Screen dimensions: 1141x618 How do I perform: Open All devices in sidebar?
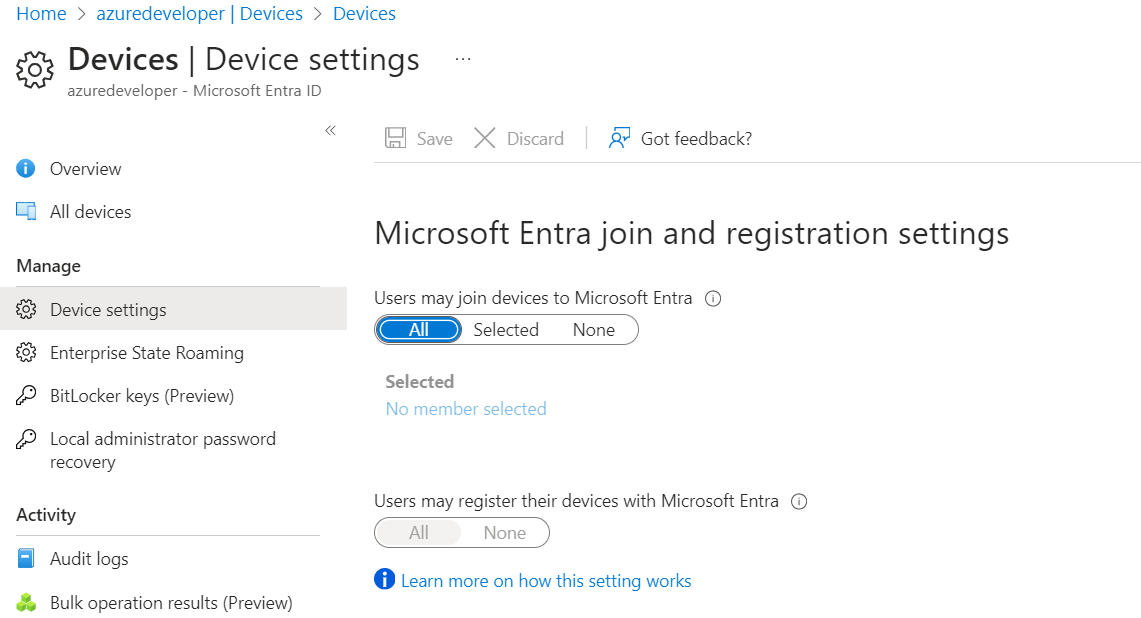pyautogui.click(x=91, y=212)
